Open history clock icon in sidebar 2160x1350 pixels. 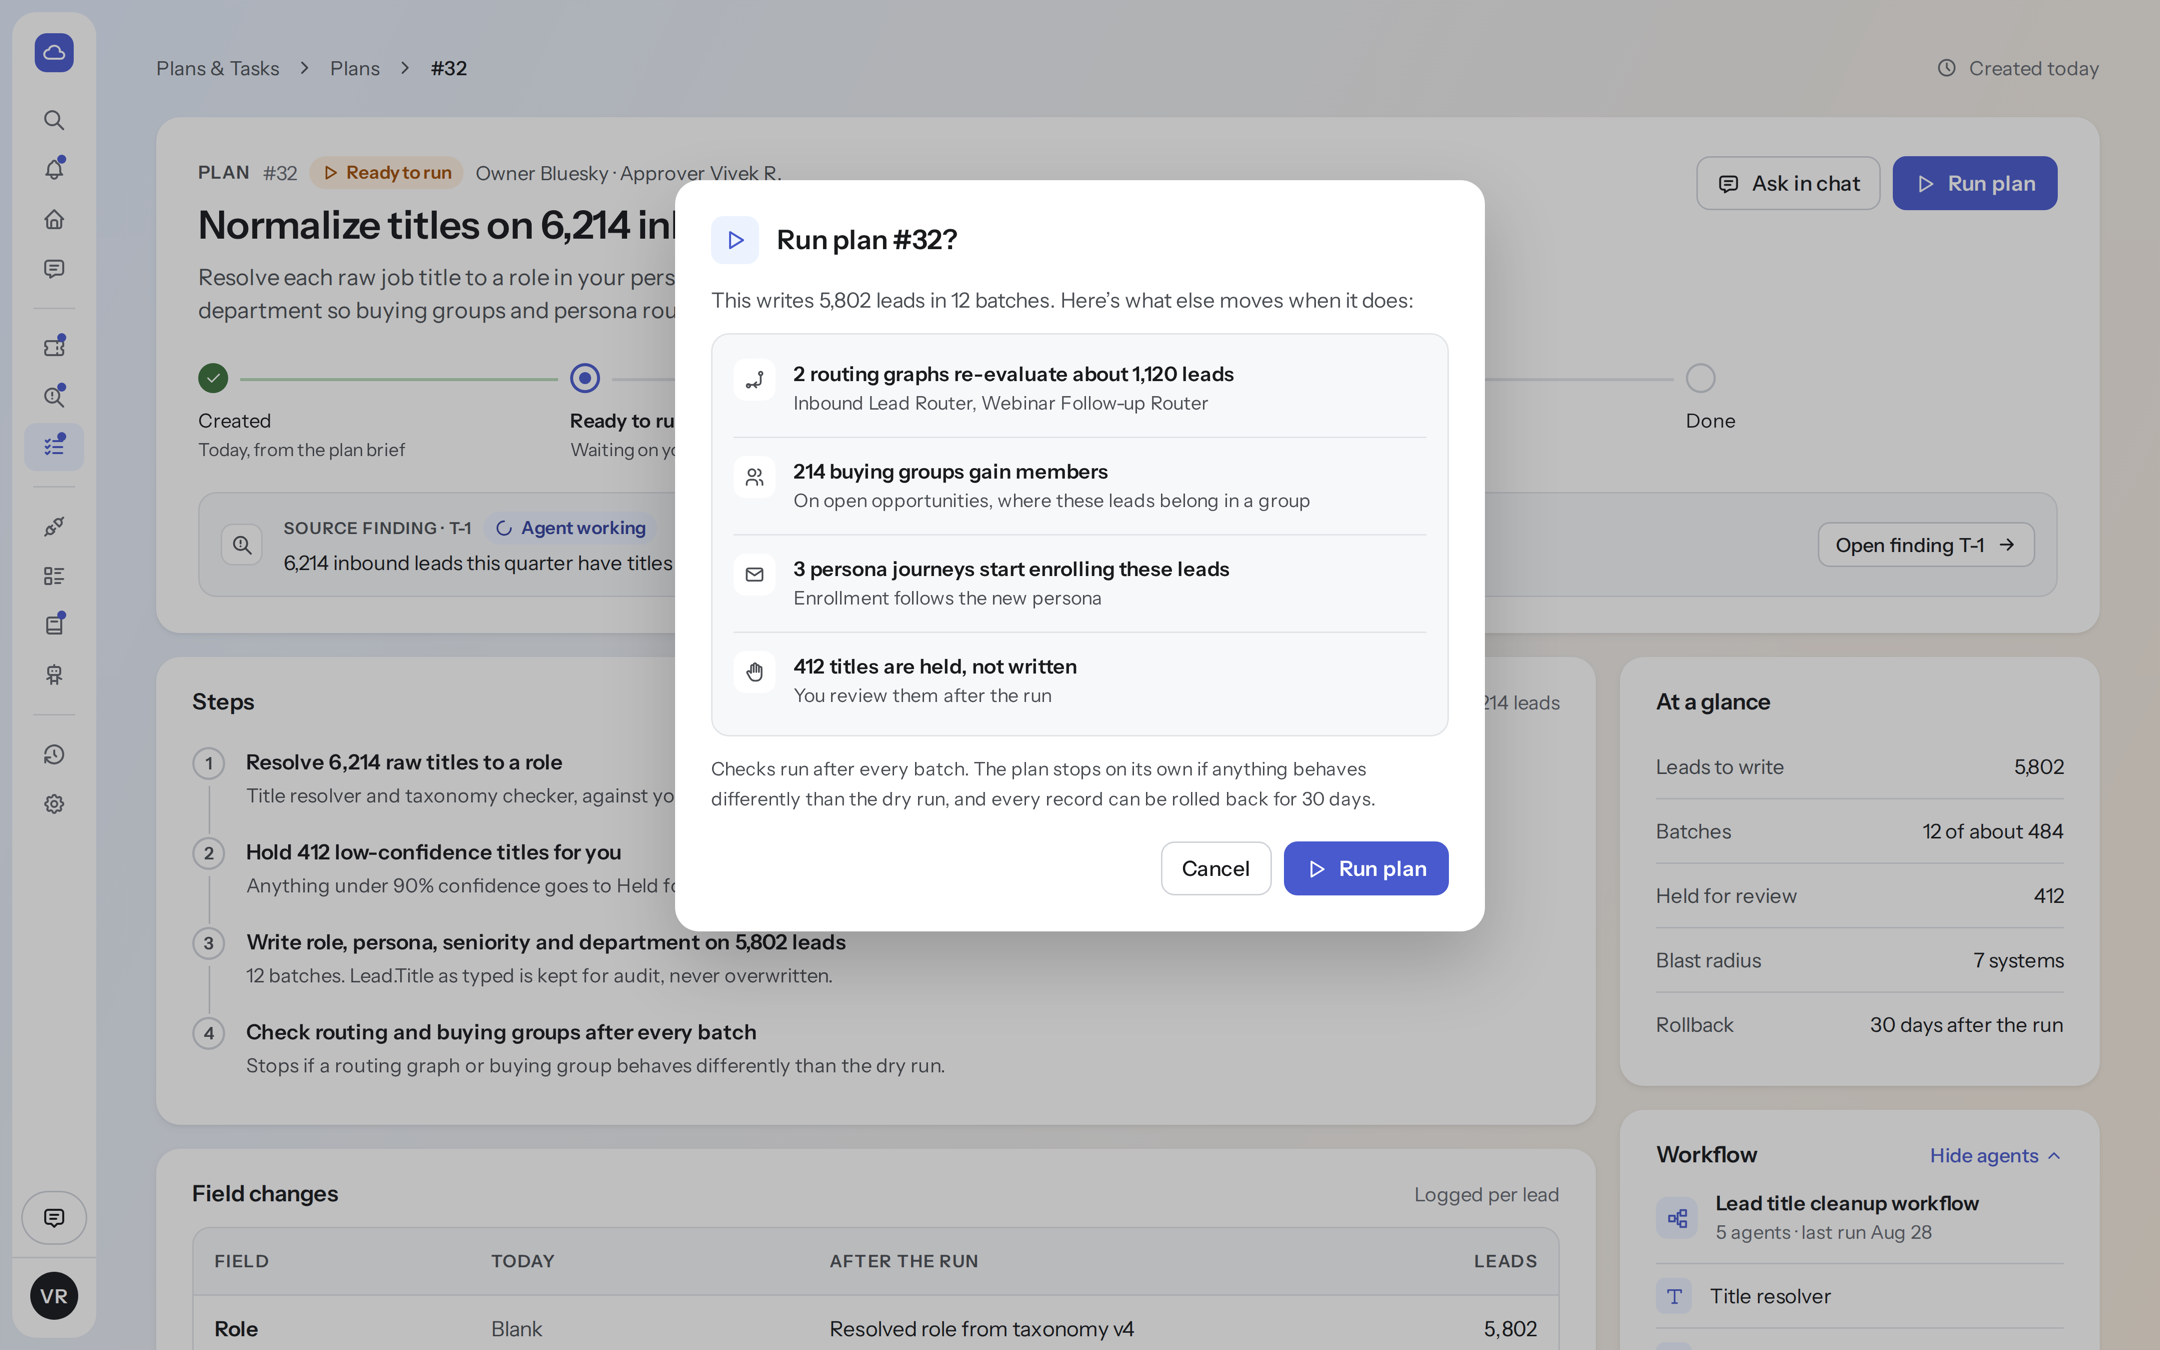click(54, 754)
